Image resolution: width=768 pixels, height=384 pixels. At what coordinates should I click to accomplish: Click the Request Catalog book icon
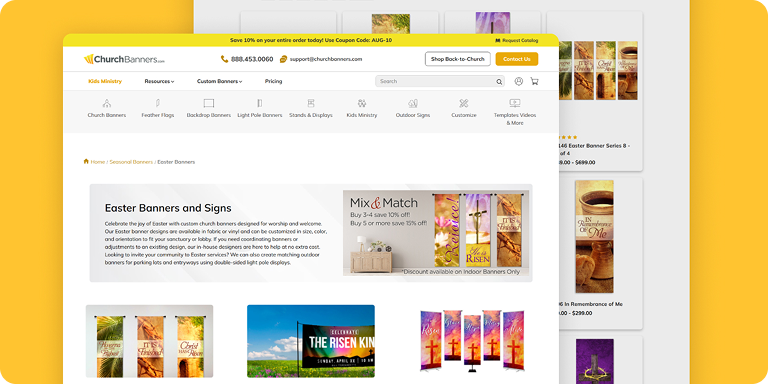pos(498,41)
